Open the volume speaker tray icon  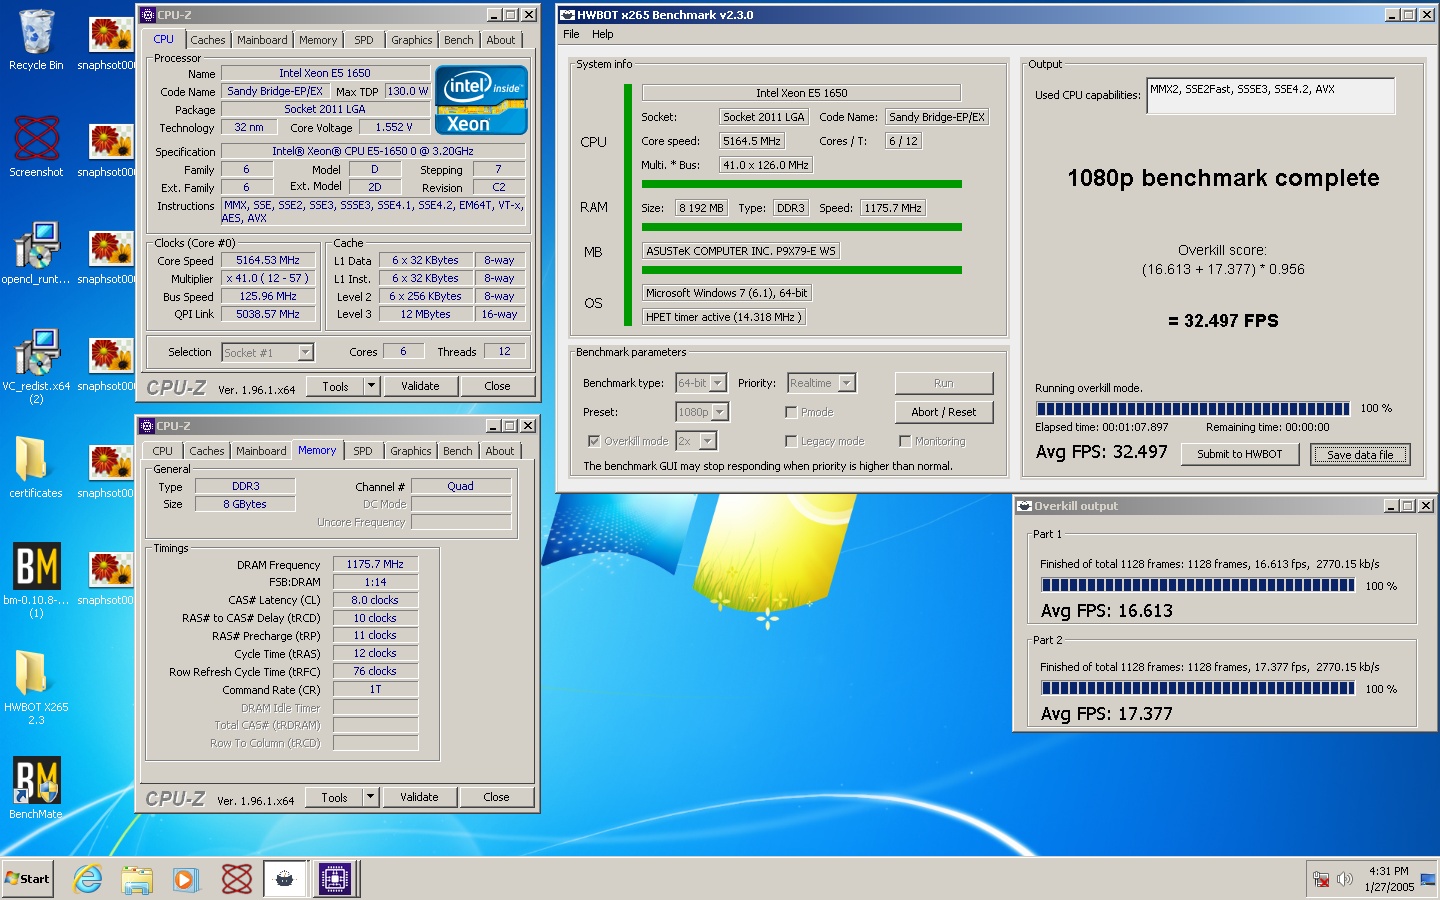[x=1344, y=880]
